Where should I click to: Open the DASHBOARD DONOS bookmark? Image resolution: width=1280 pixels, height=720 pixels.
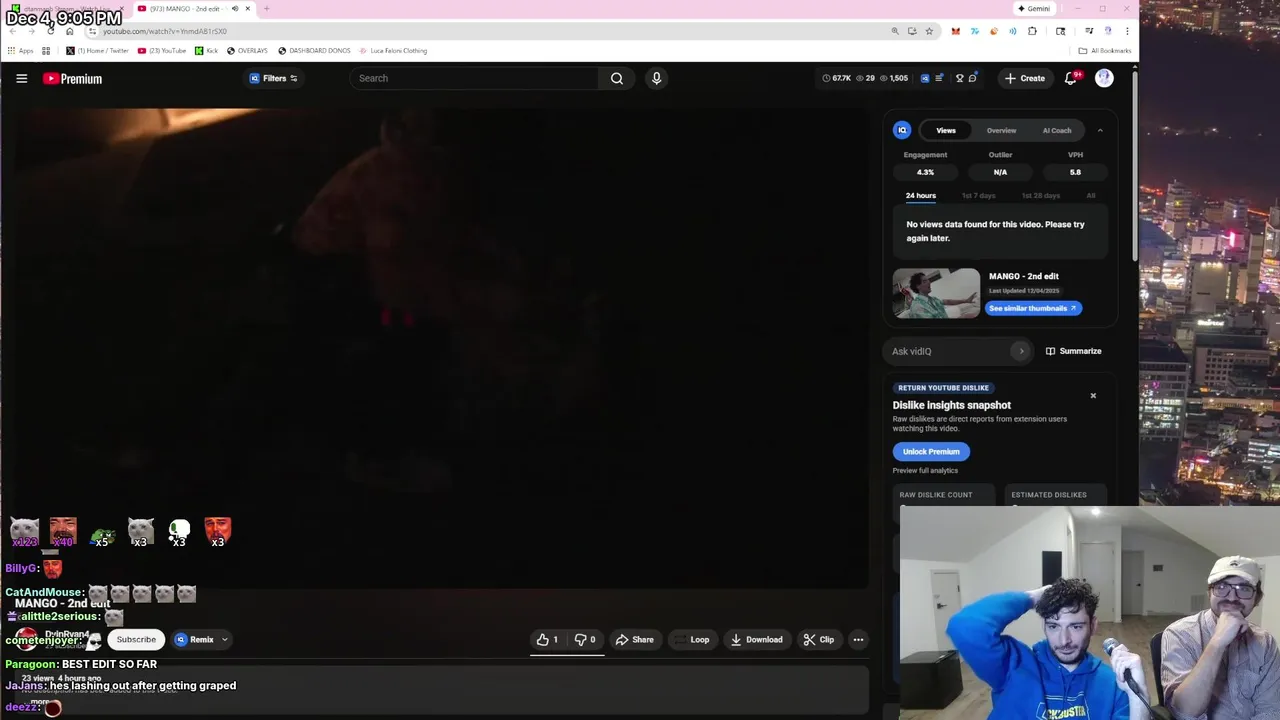[x=314, y=51]
